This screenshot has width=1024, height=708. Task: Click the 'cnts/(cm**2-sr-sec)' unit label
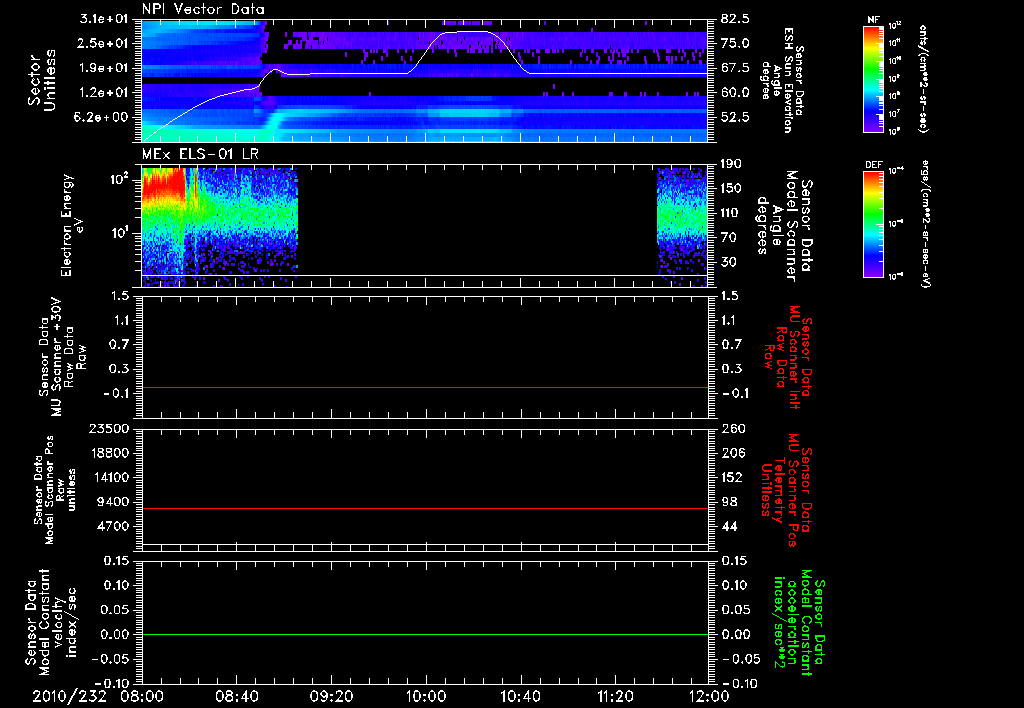pyautogui.click(x=923, y=78)
